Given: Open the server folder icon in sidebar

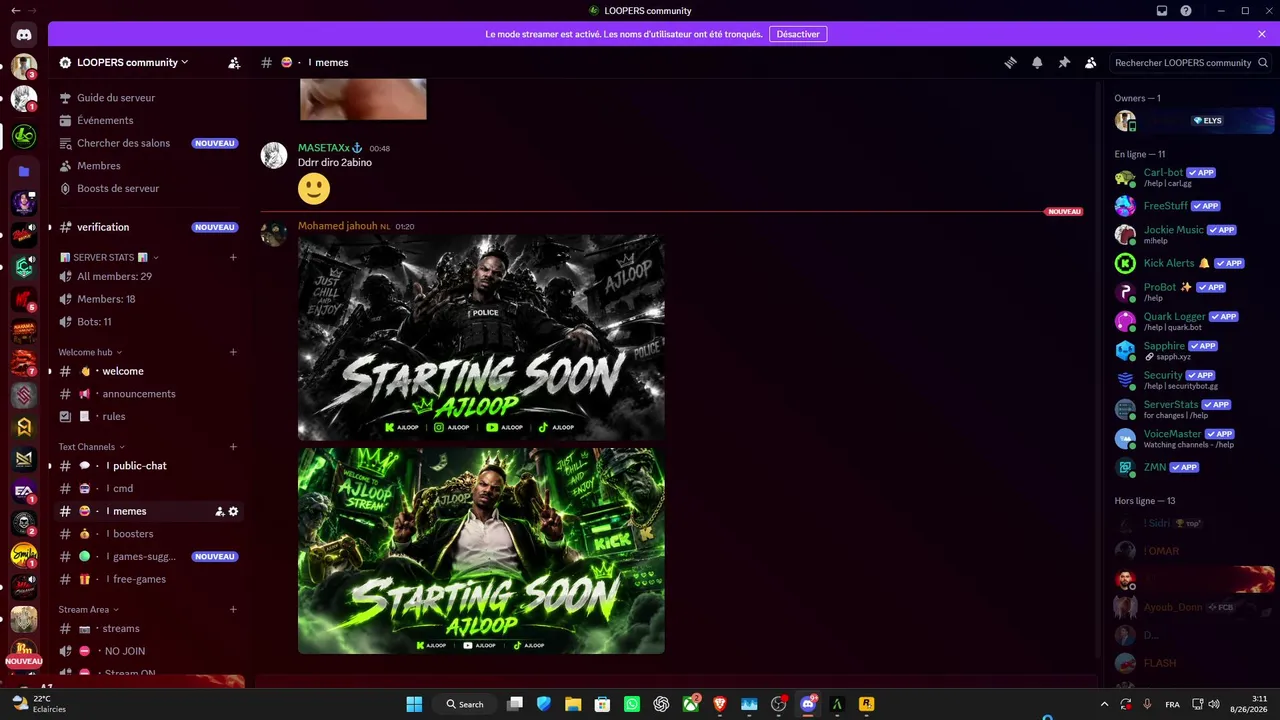Looking at the screenshot, I should (24, 171).
